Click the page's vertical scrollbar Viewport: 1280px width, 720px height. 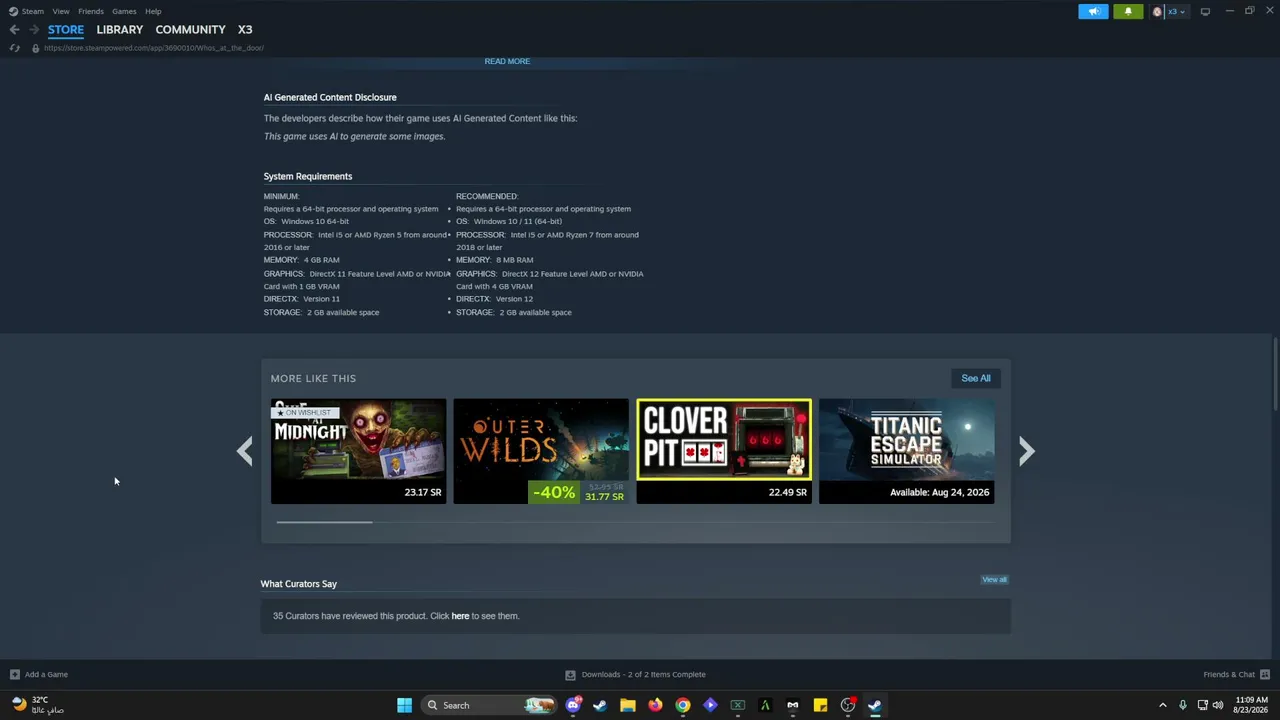click(1275, 375)
